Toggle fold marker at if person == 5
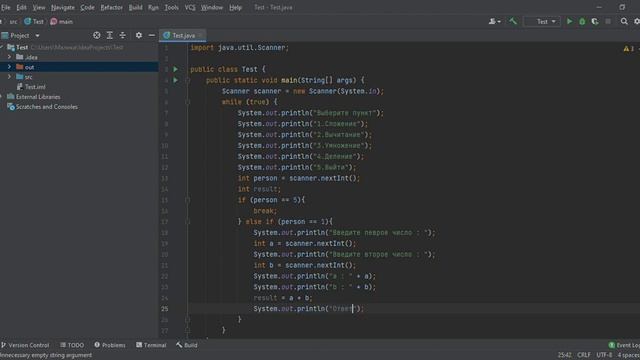 point(188,200)
